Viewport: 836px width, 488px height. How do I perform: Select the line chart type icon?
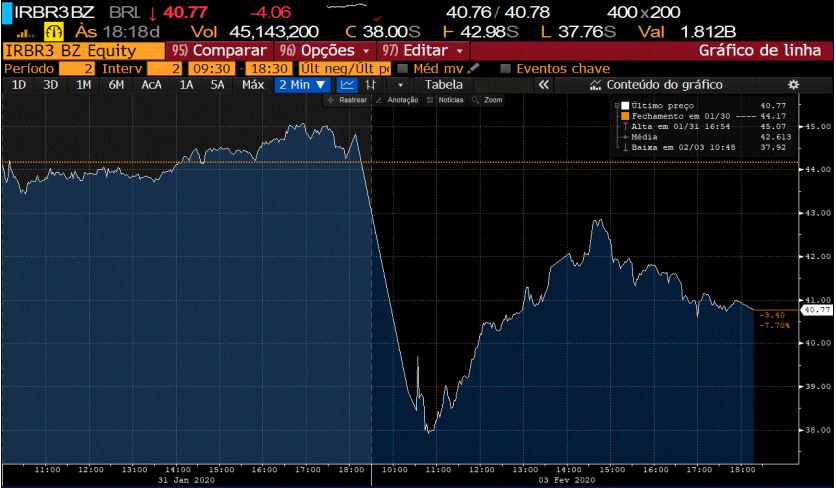tap(346, 85)
